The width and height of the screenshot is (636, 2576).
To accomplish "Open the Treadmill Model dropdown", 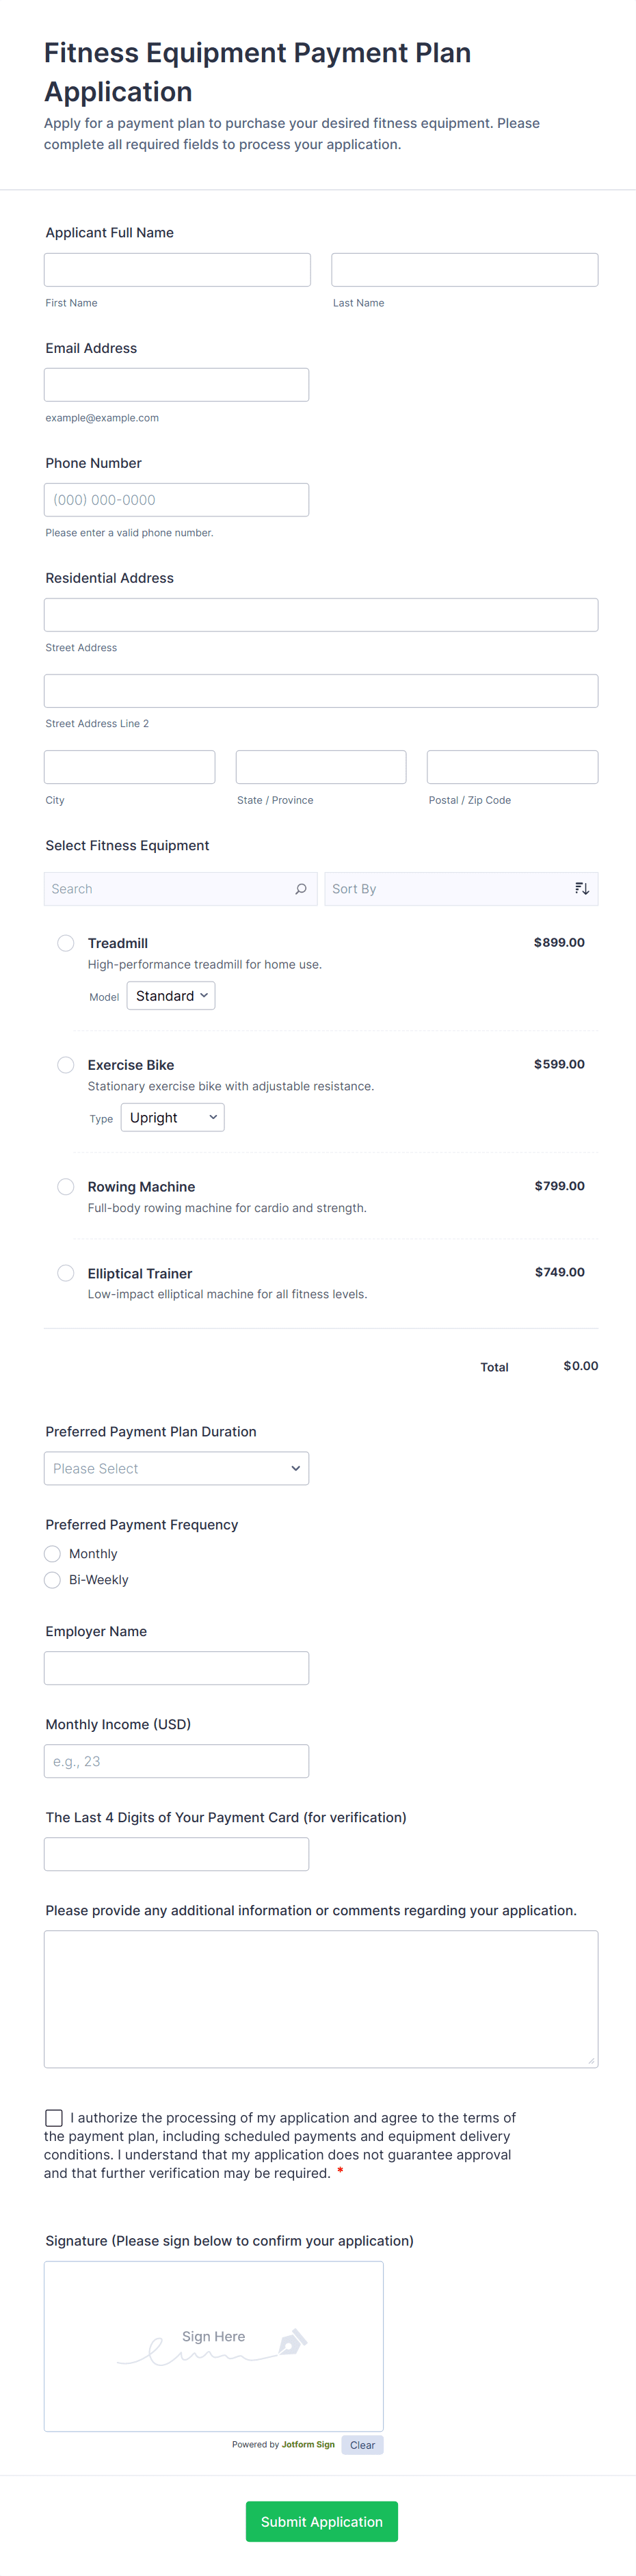I will (171, 996).
